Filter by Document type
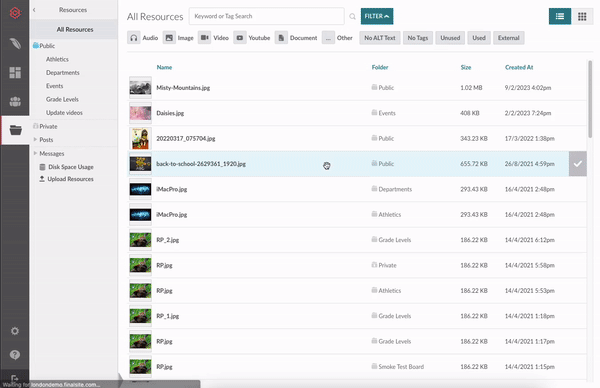The width and height of the screenshot is (600, 388). point(296,38)
